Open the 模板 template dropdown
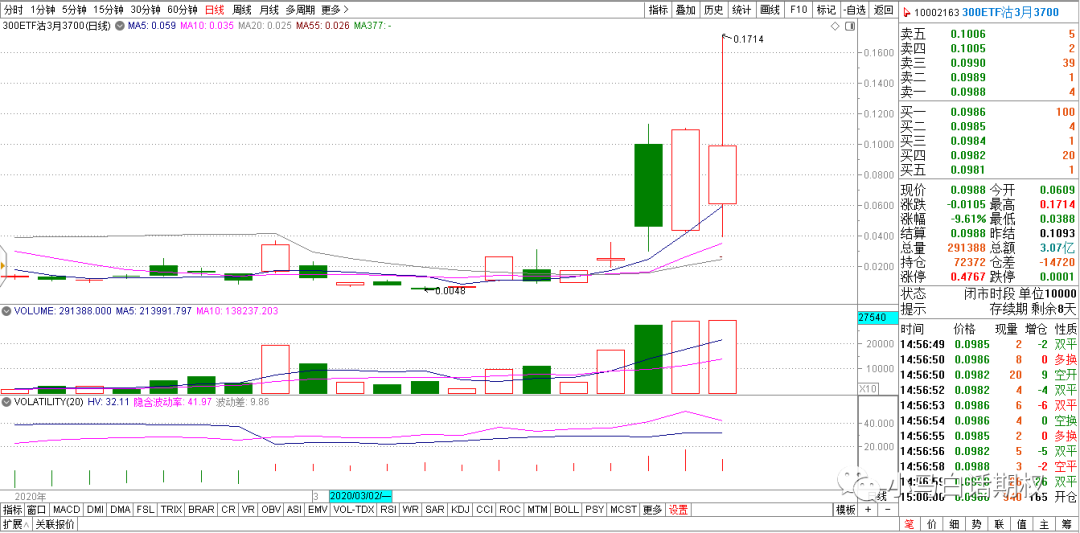 (x=846, y=510)
